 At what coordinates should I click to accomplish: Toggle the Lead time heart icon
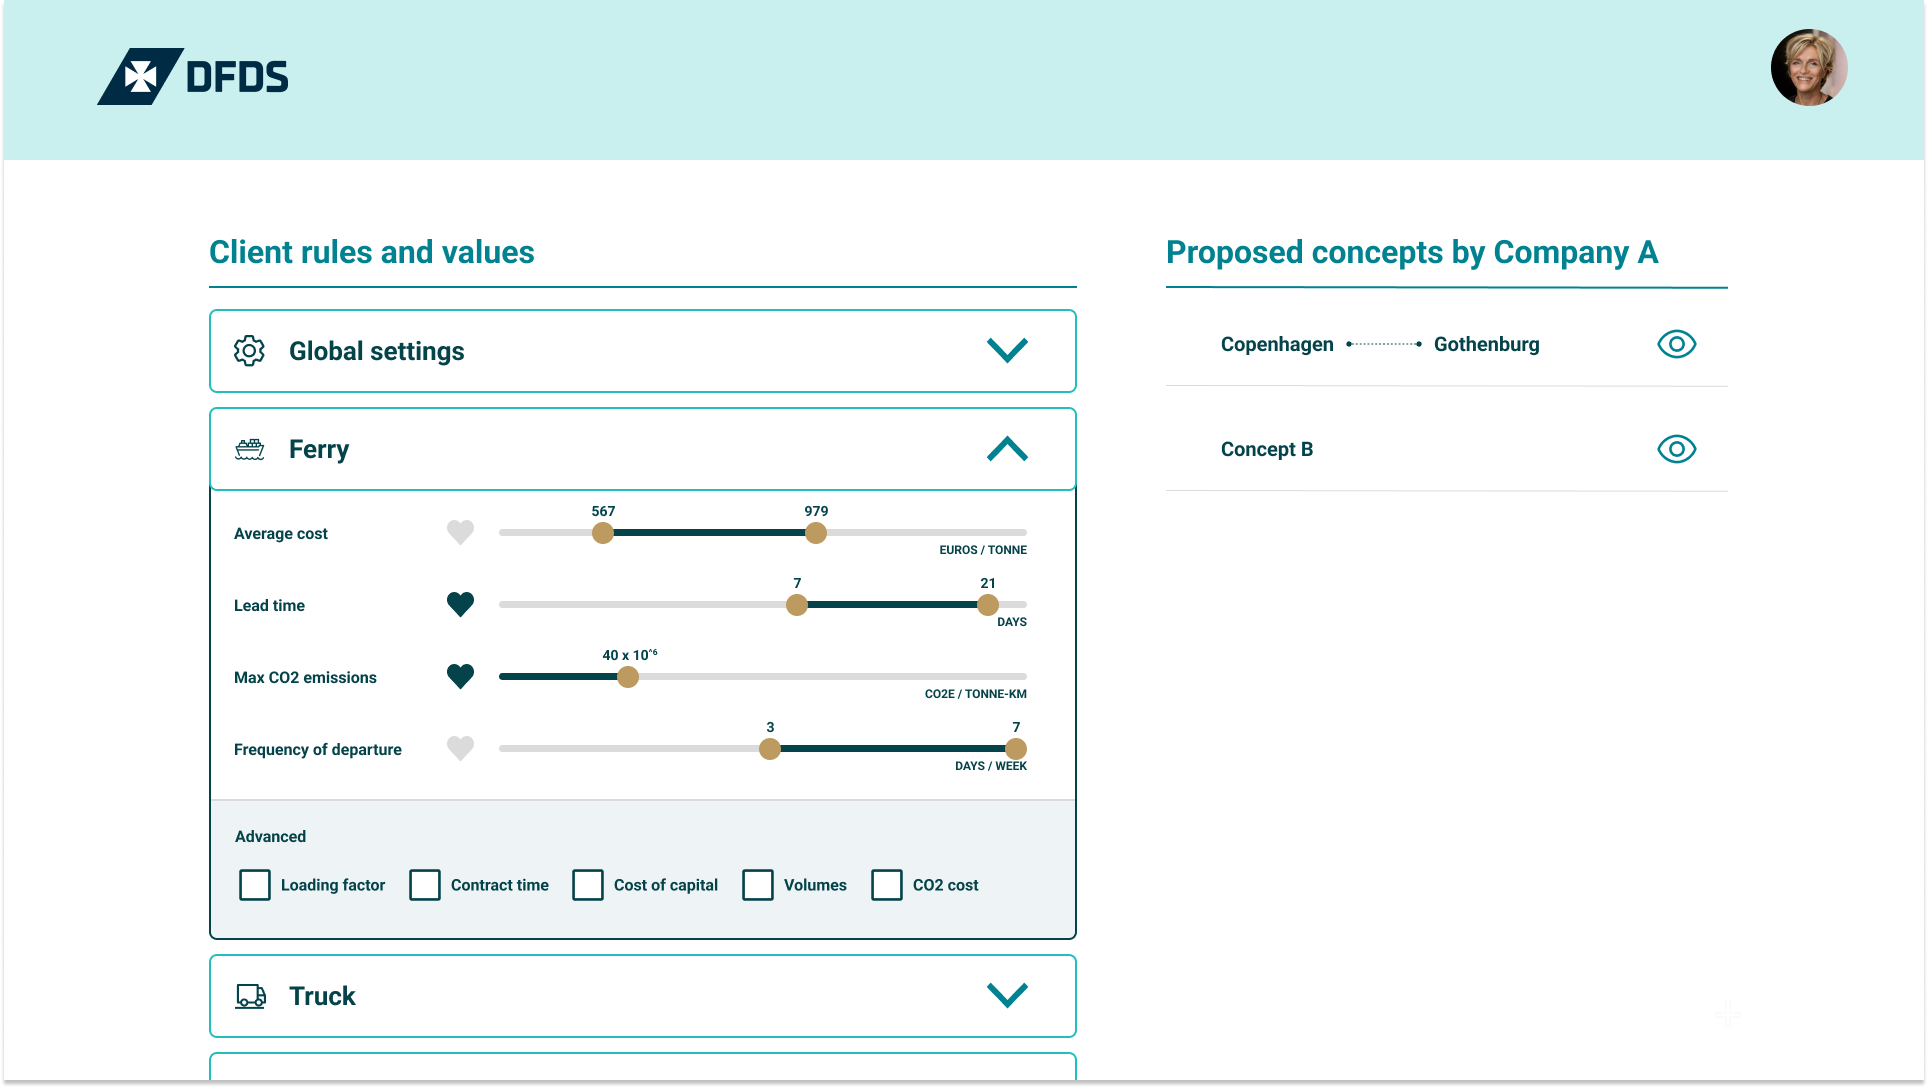tap(460, 604)
